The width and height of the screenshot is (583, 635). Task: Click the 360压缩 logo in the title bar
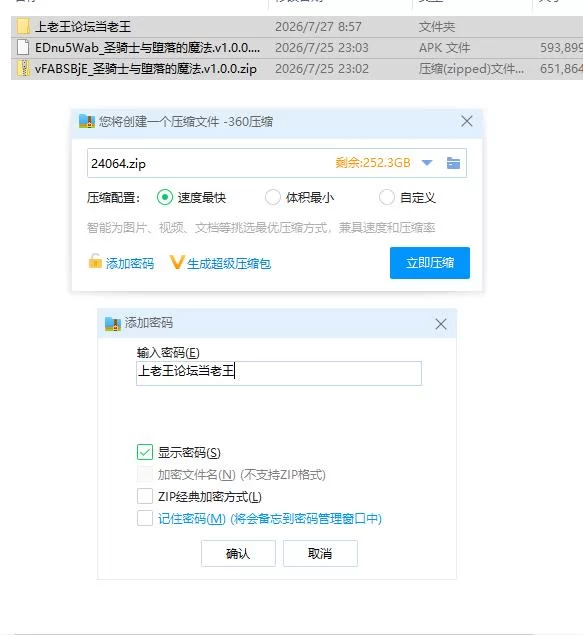point(87,121)
